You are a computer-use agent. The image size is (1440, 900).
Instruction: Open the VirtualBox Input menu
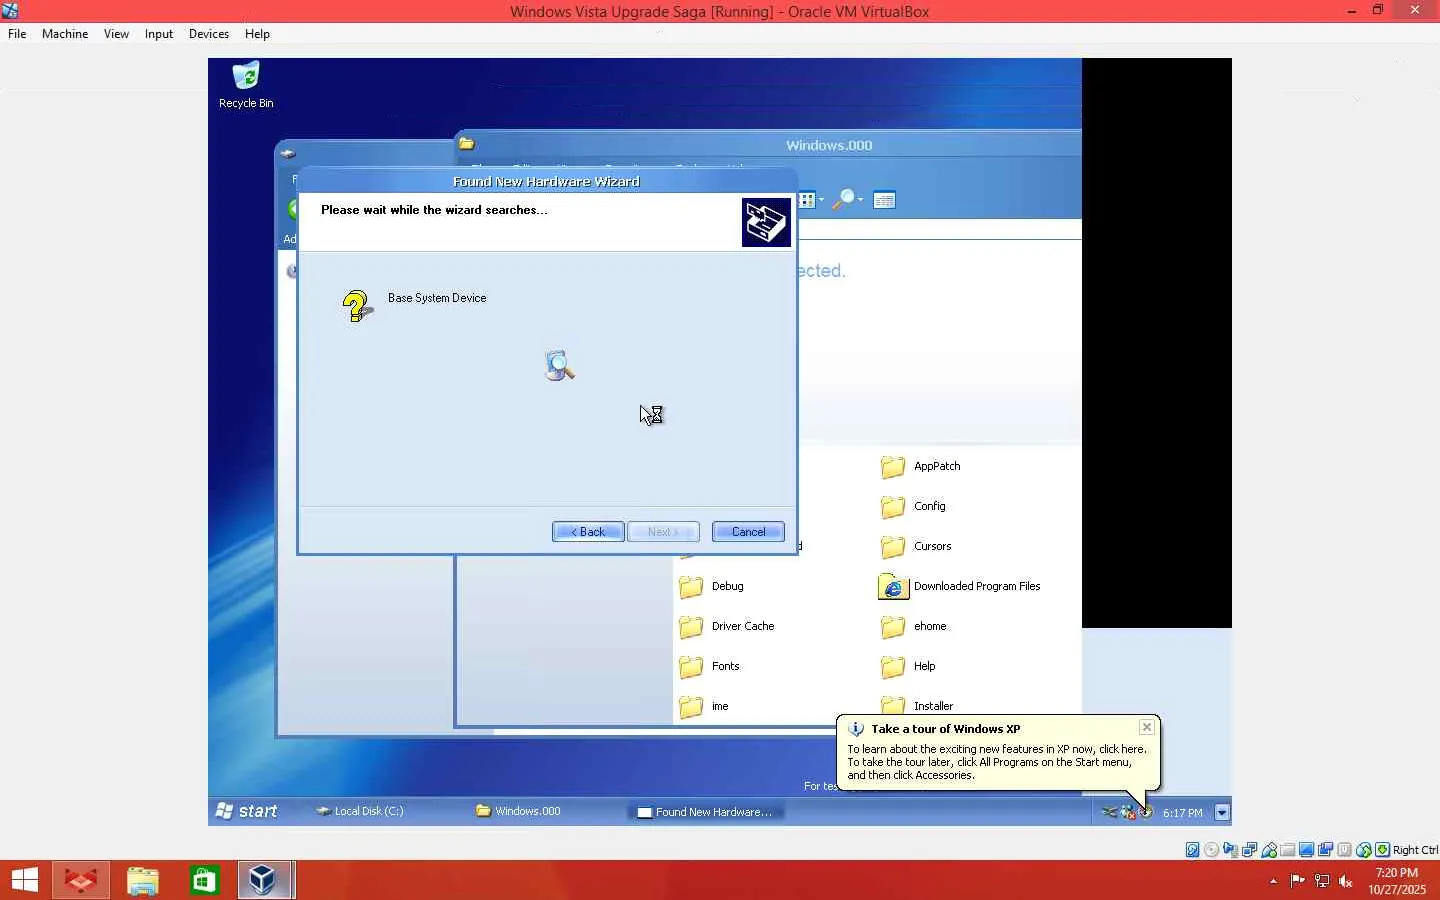[x=159, y=34]
